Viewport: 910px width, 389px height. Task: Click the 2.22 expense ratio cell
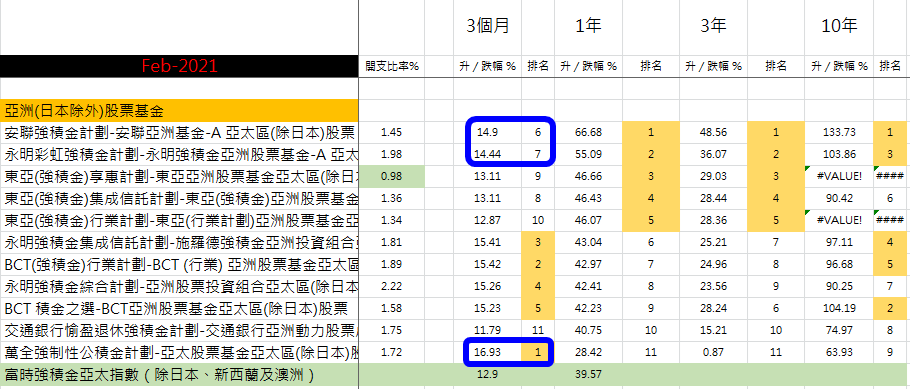pyautogui.click(x=392, y=286)
